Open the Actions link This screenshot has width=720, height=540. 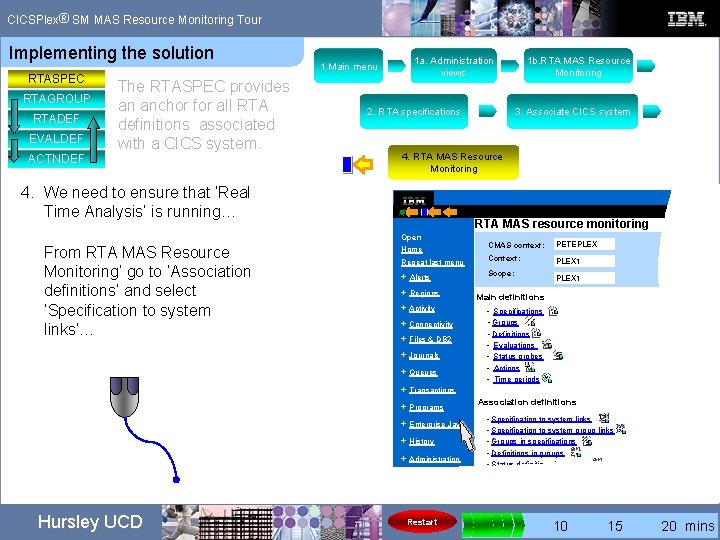[x=506, y=368]
